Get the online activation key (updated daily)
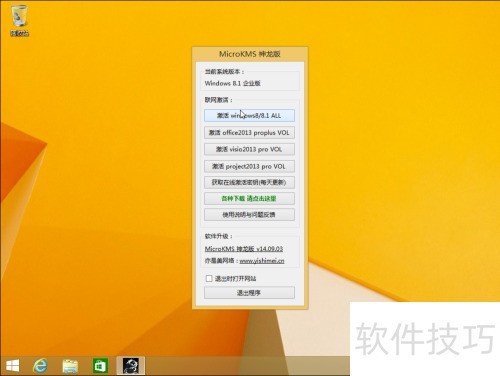 (x=249, y=182)
